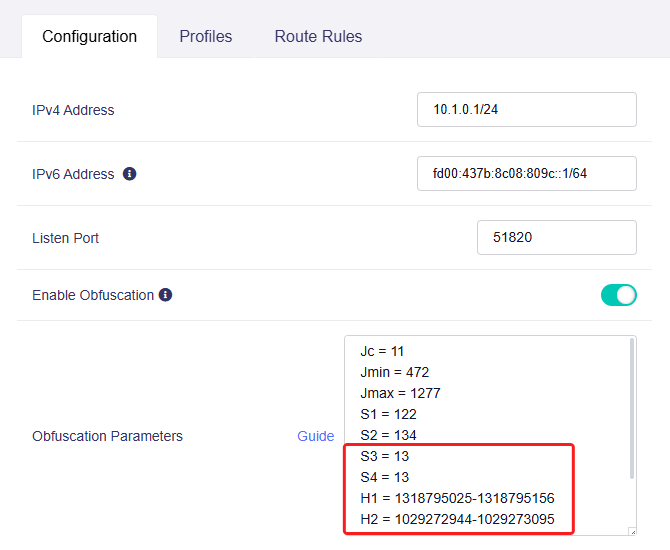Click the IPv4 Address label
670x550 pixels.
click(73, 110)
